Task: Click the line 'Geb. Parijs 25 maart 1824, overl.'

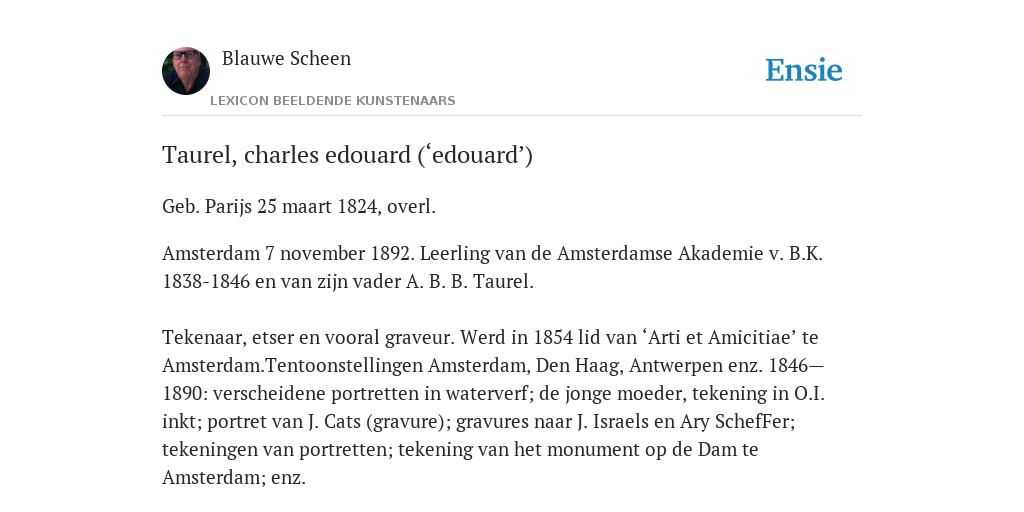Action: pyautogui.click(x=298, y=207)
